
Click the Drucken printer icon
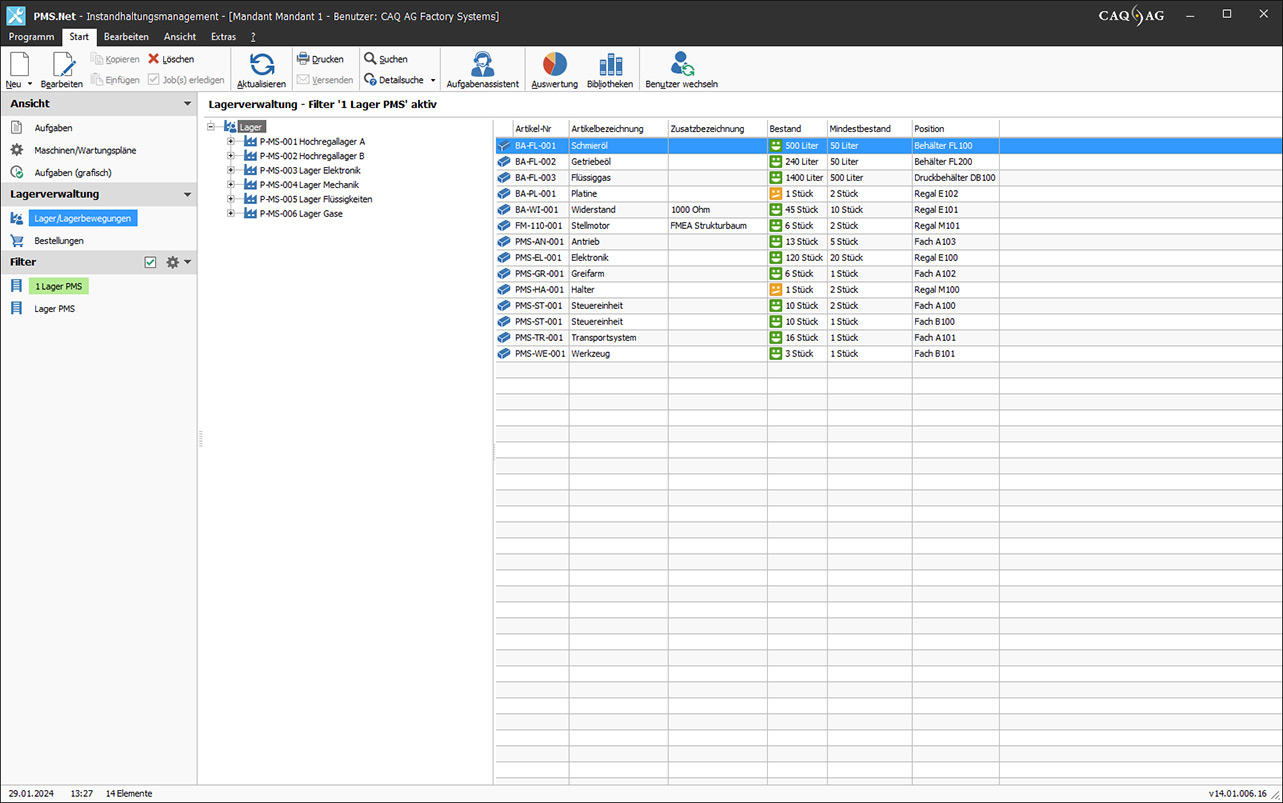tap(304, 59)
